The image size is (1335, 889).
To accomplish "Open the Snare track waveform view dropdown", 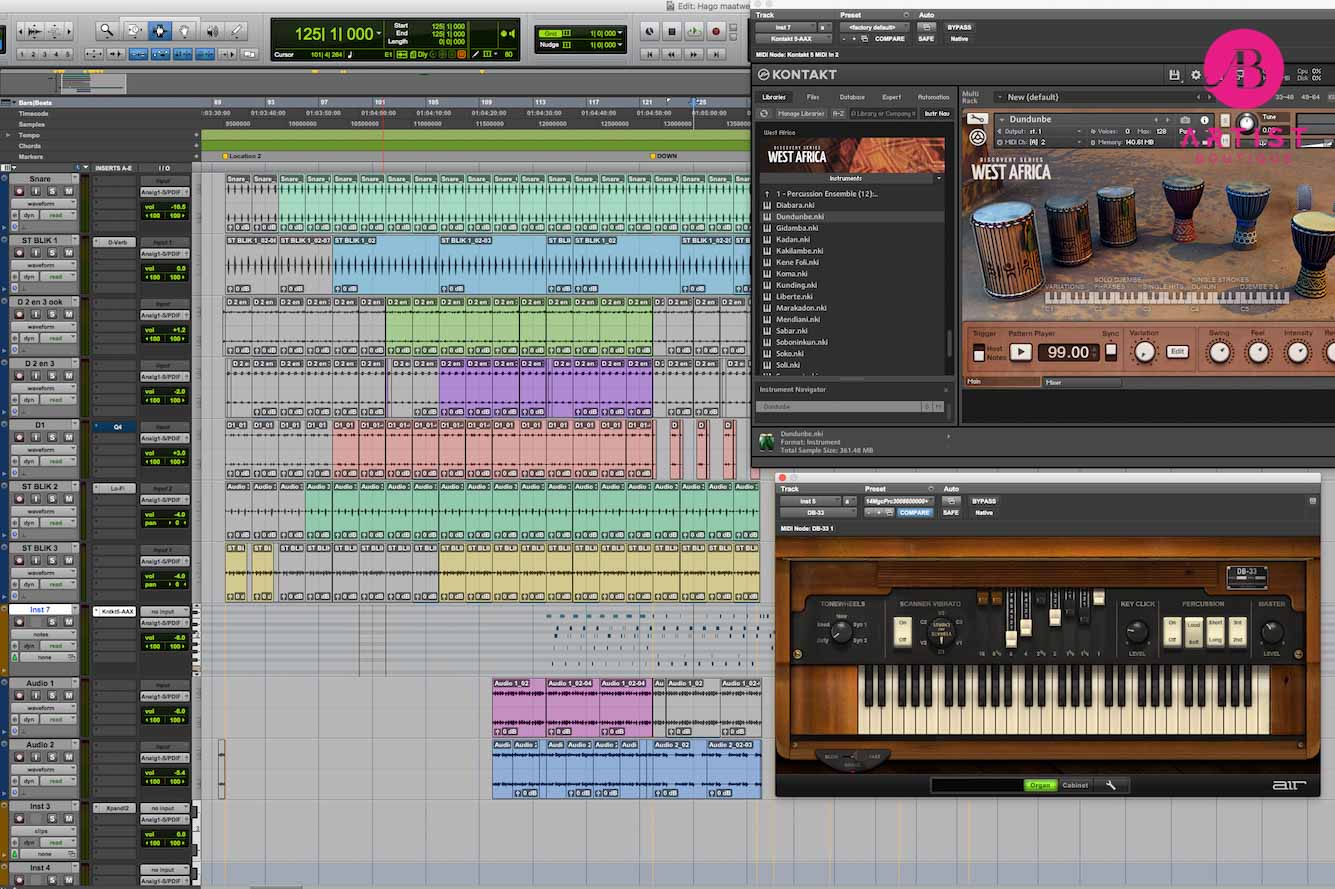I will (45, 203).
